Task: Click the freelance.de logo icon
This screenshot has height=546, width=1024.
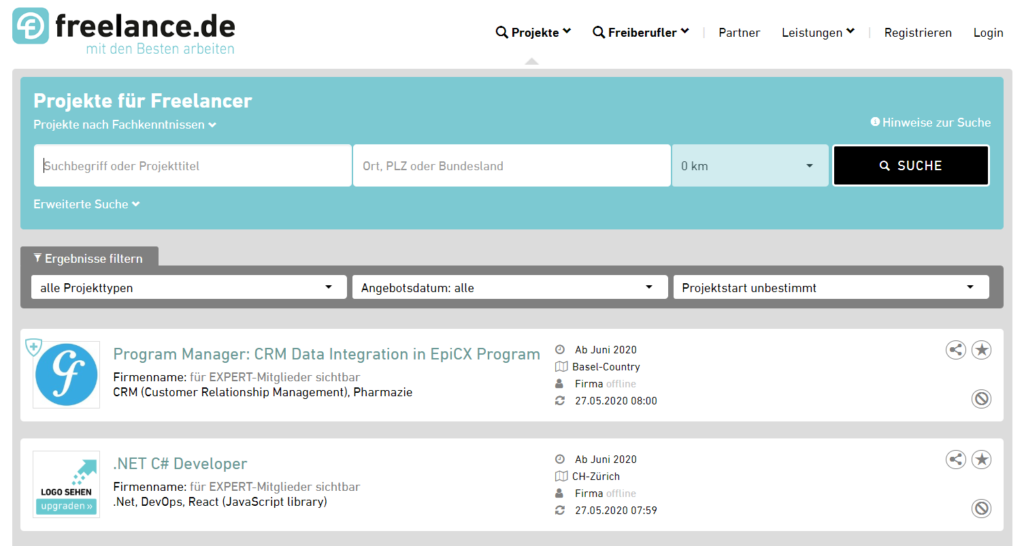Action: (x=30, y=26)
